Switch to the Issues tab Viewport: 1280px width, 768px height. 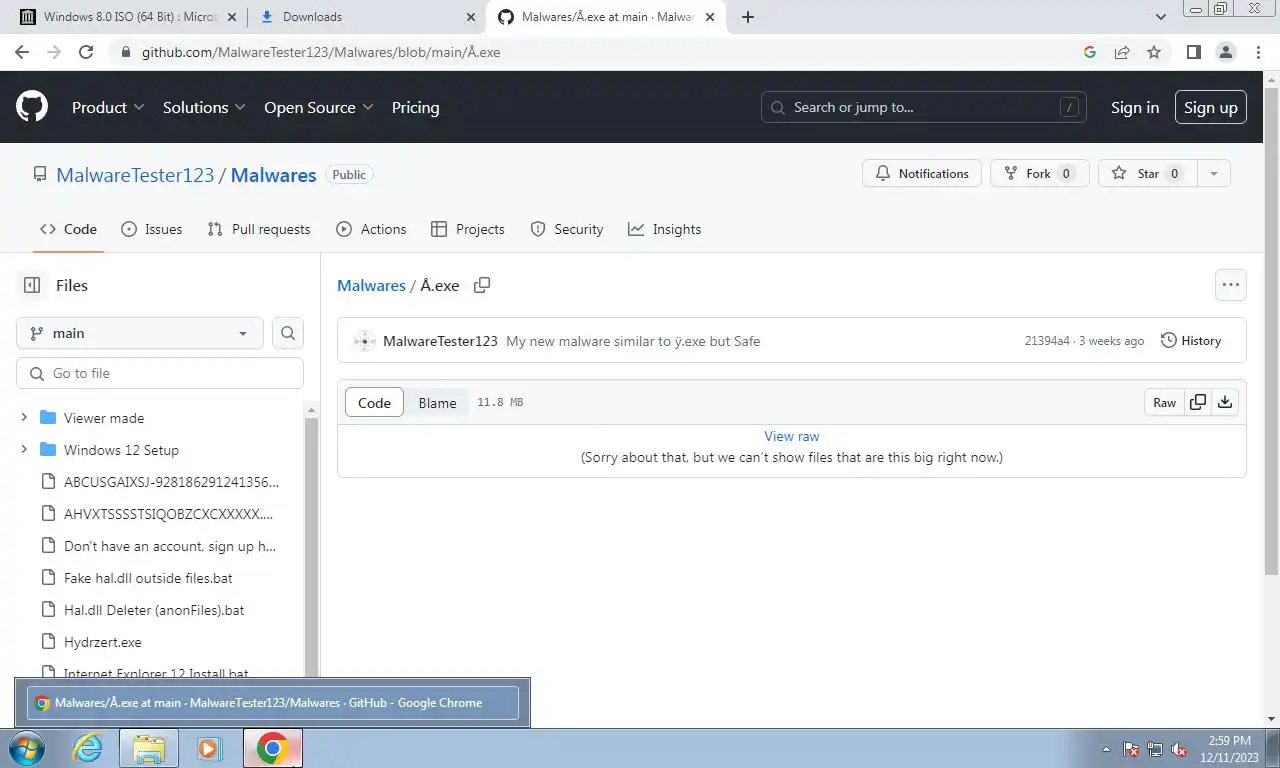pos(152,229)
